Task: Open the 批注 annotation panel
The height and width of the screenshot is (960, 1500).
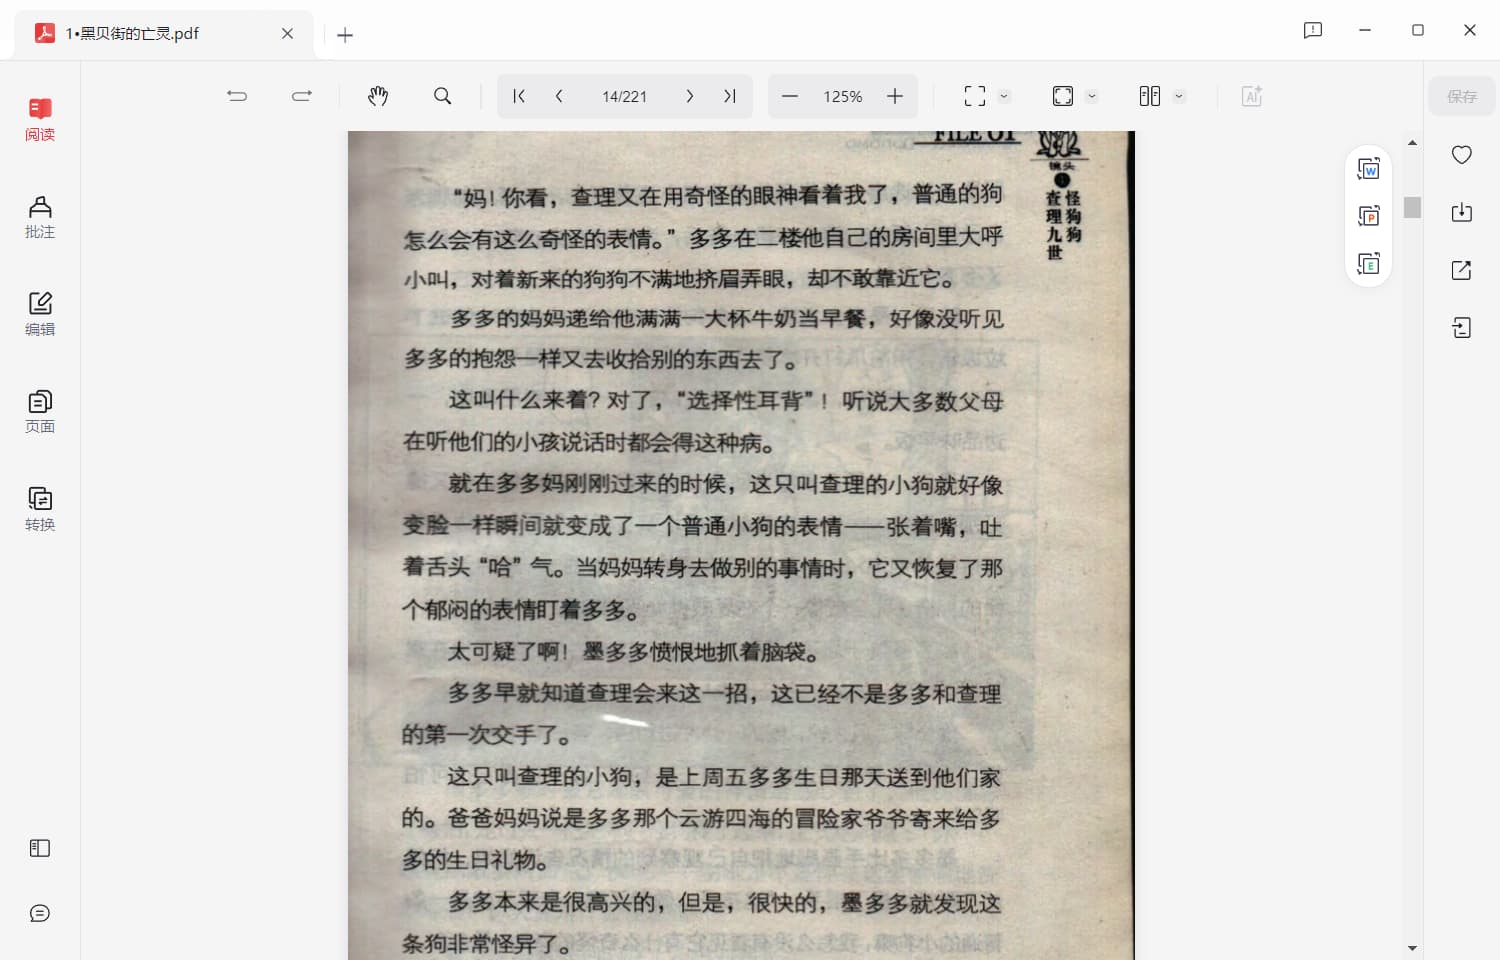Action: [x=40, y=217]
